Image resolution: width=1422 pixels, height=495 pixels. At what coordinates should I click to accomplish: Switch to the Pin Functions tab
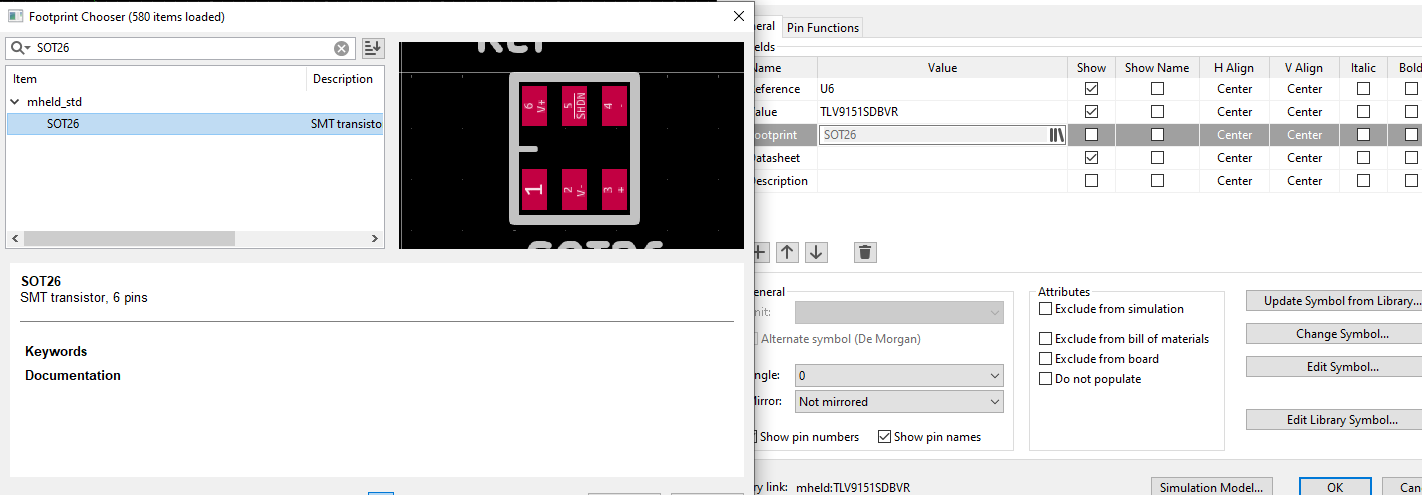click(822, 27)
